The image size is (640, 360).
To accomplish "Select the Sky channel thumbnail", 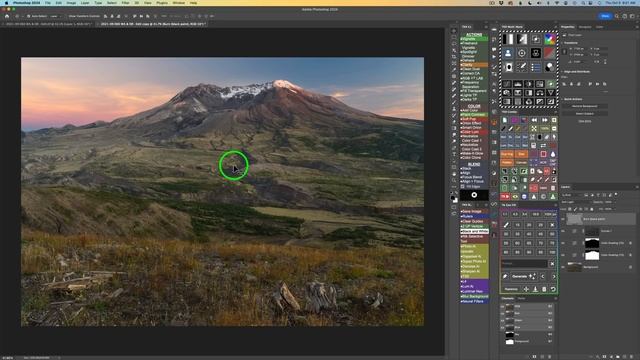I will [x=509, y=334].
